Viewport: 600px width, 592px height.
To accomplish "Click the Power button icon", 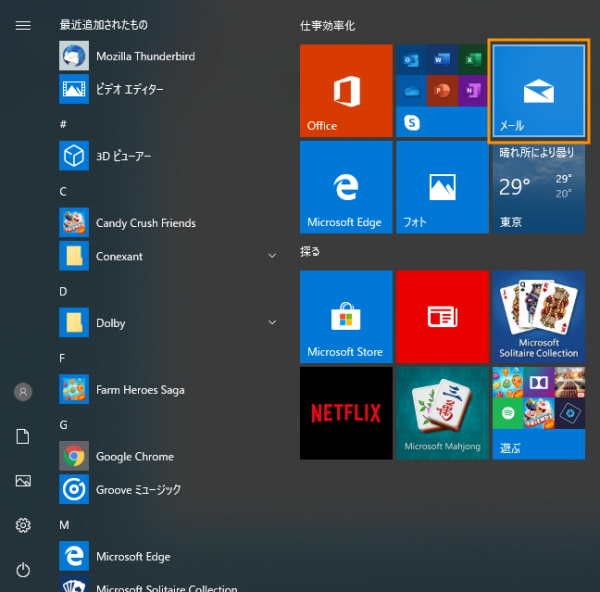I will tap(23, 570).
